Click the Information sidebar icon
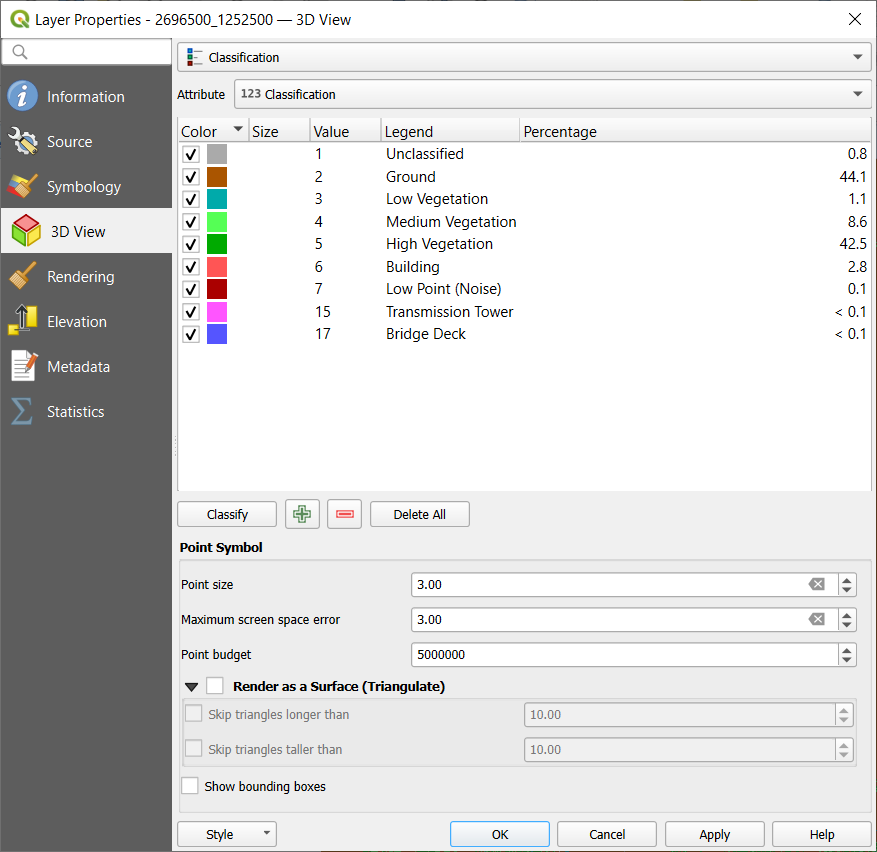Image resolution: width=877 pixels, height=852 pixels. coord(23,97)
